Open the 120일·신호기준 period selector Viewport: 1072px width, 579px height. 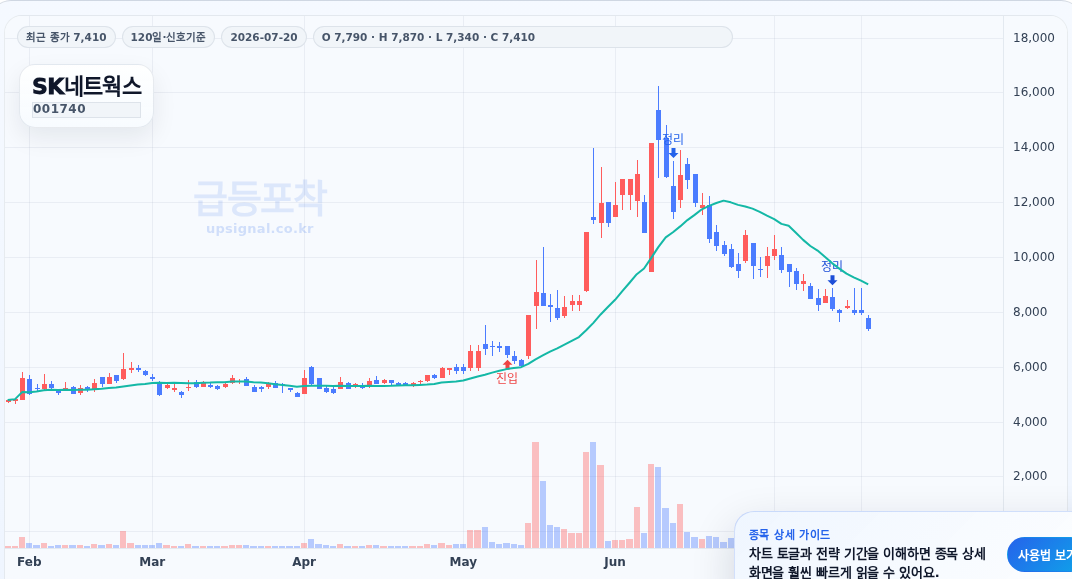(x=168, y=37)
